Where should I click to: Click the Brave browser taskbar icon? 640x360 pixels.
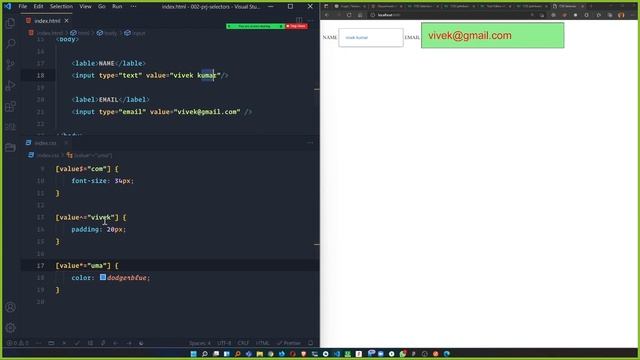coord(304,353)
